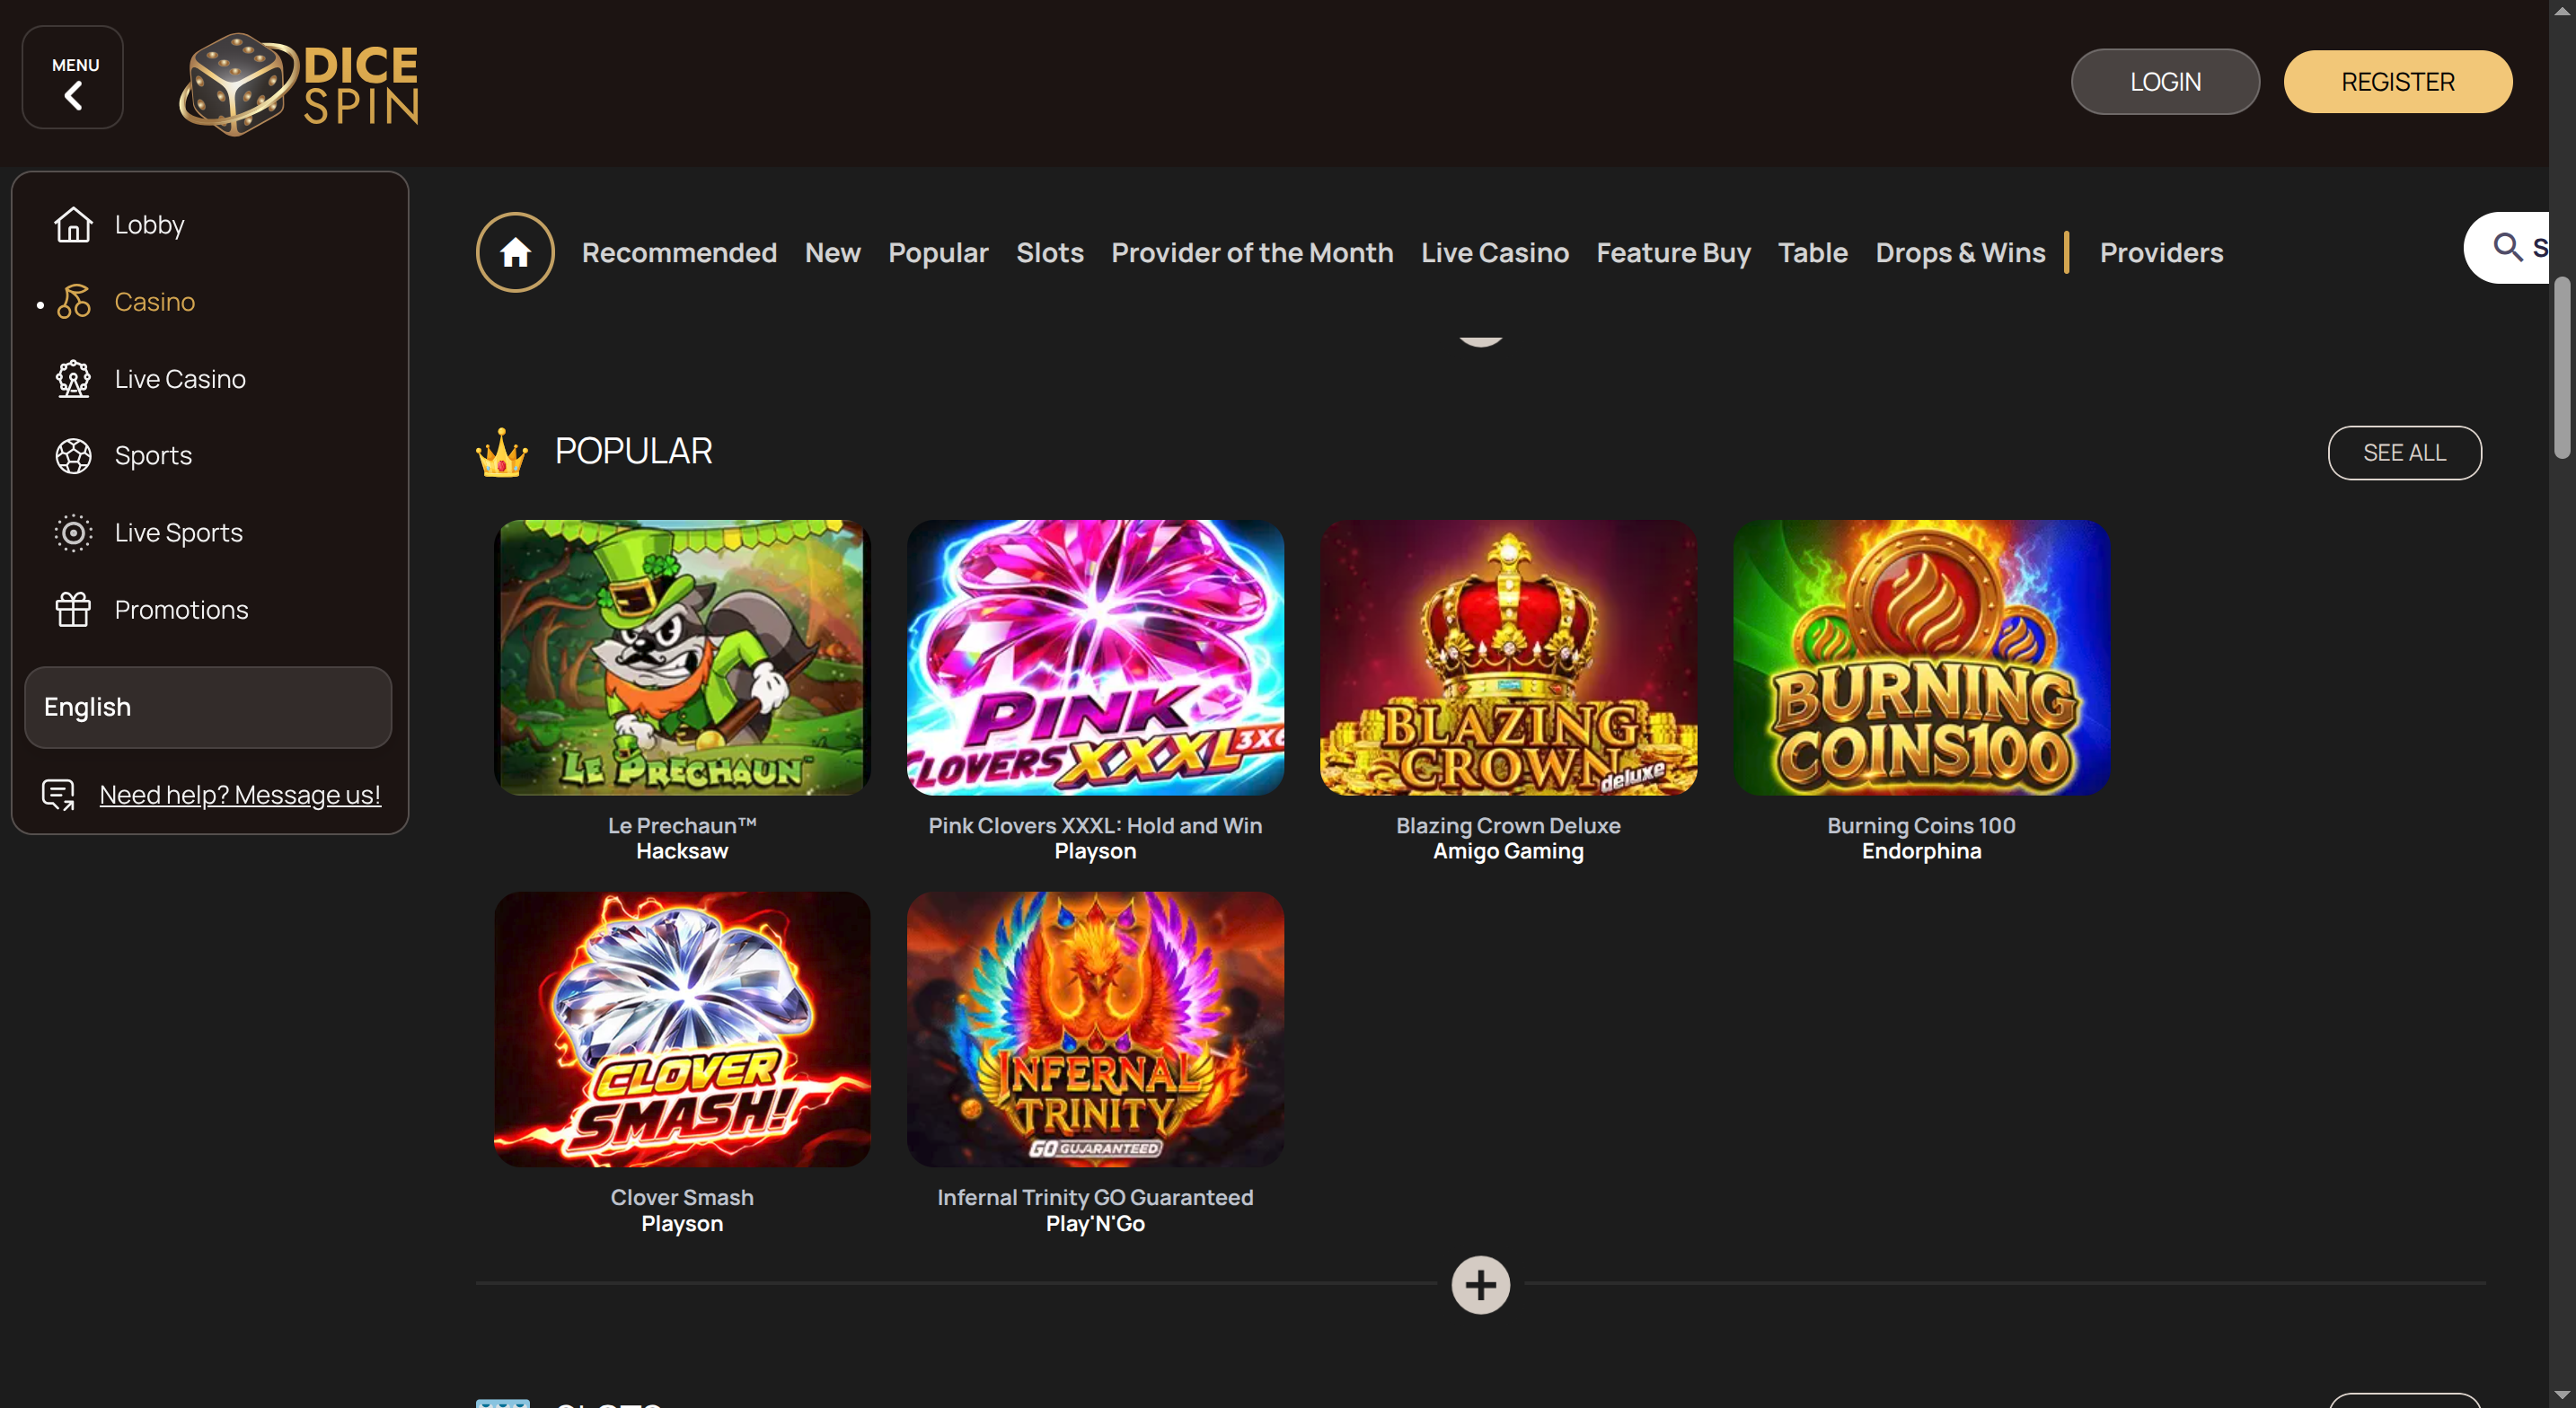Click the Live Sports target icon
This screenshot has width=2576, height=1408.
point(73,533)
